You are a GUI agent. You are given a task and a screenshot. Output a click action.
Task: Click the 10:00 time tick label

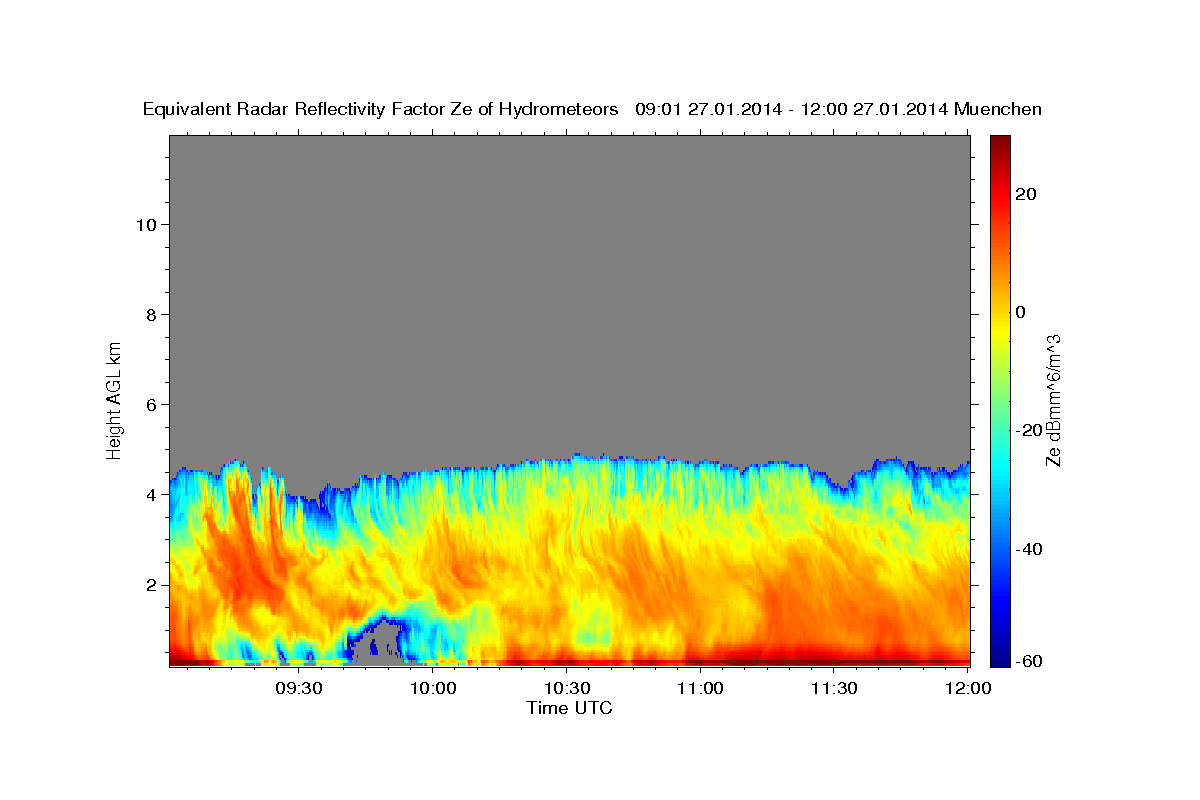[x=433, y=688]
